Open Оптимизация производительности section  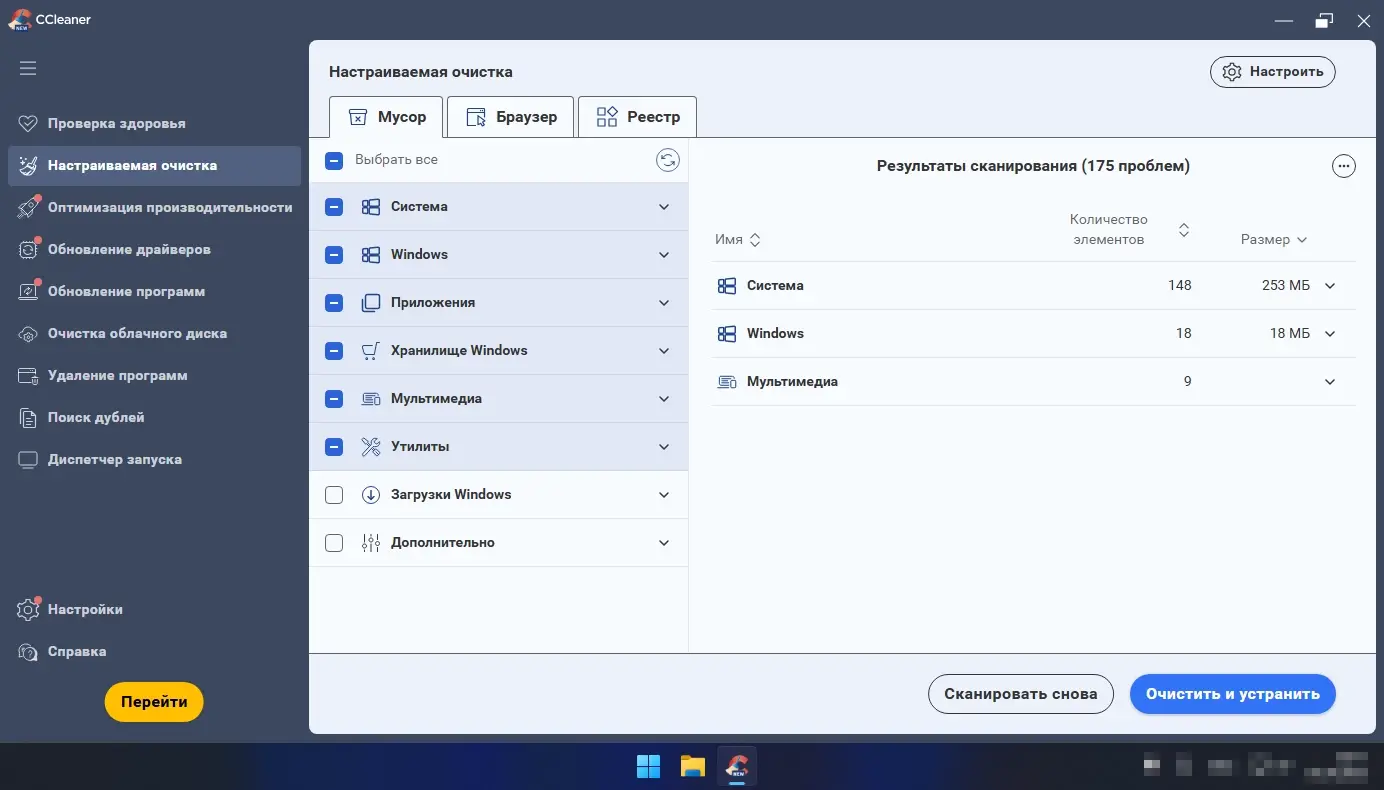(x=154, y=208)
